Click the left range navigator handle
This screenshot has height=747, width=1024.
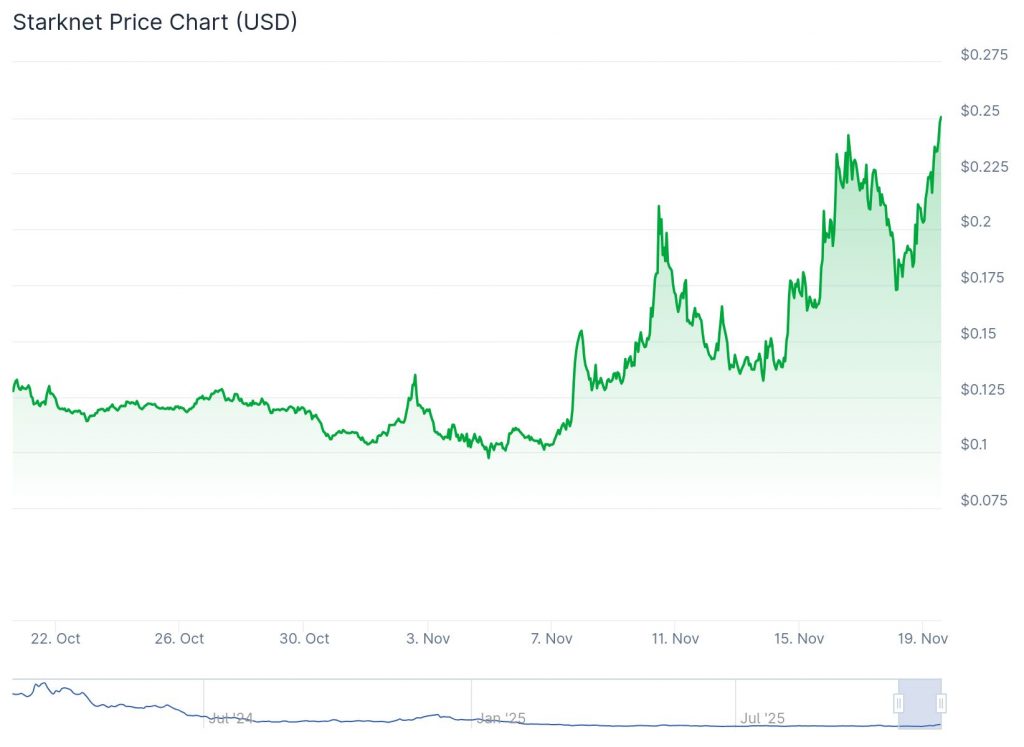tap(898, 703)
